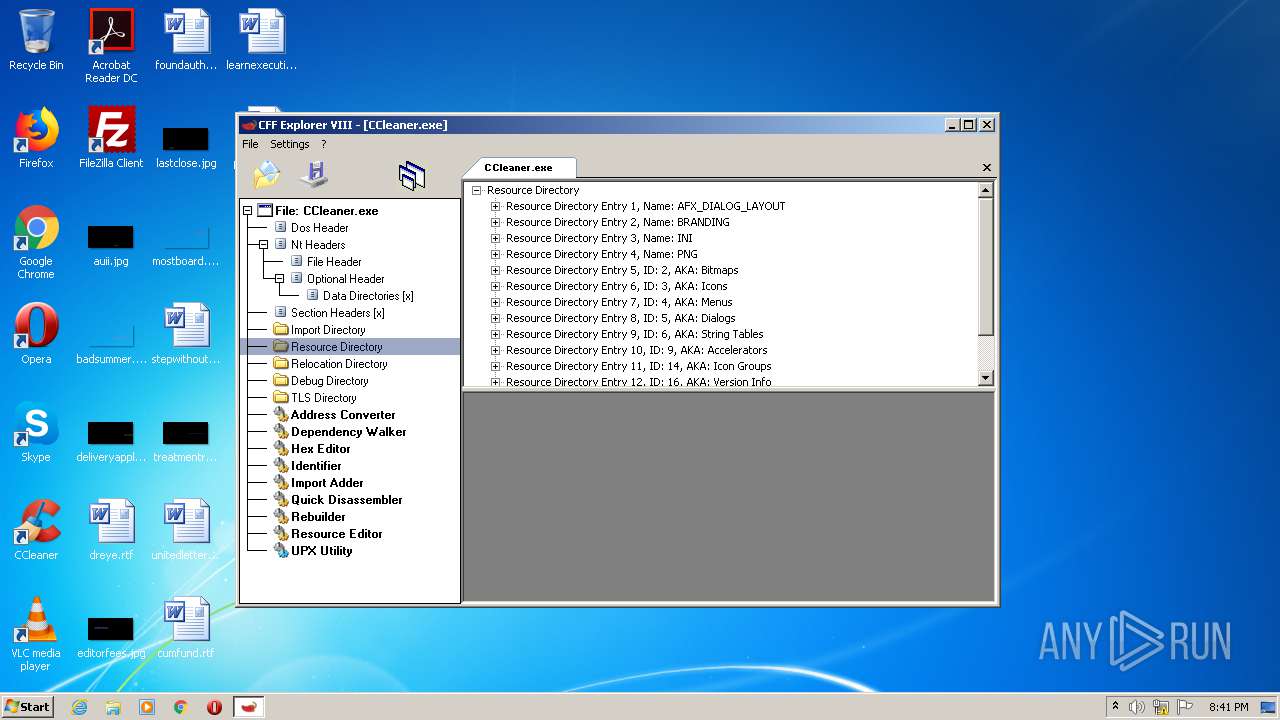The image size is (1280, 720).
Task: Collapse the File: CCleaner.exe tree root
Action: 248,211
